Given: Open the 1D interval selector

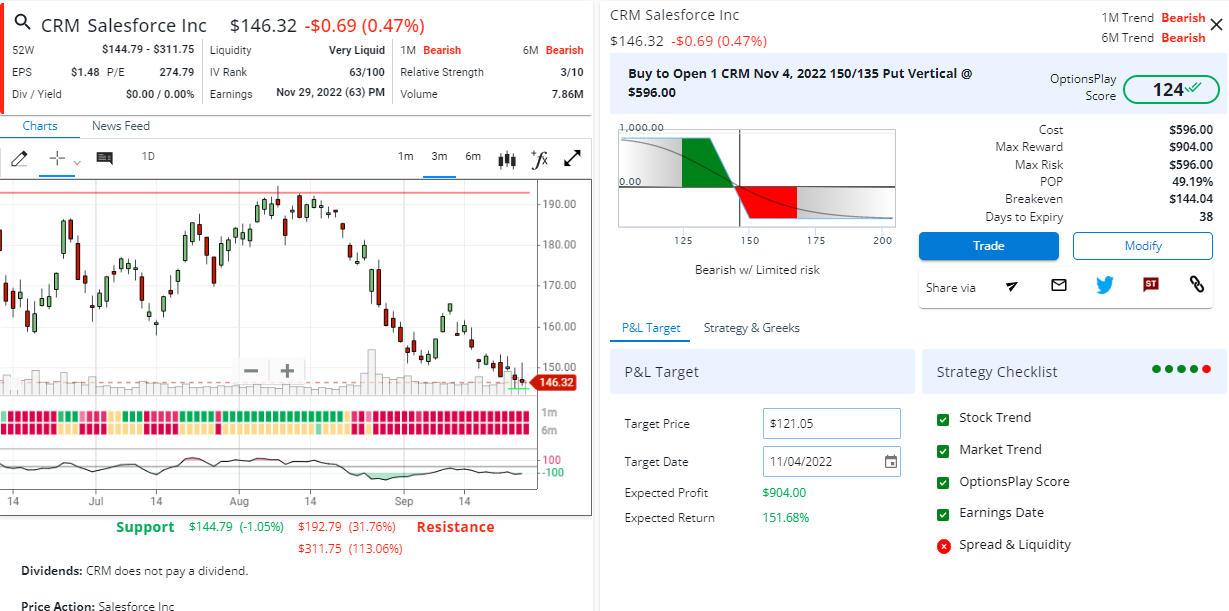Looking at the screenshot, I should [x=148, y=156].
